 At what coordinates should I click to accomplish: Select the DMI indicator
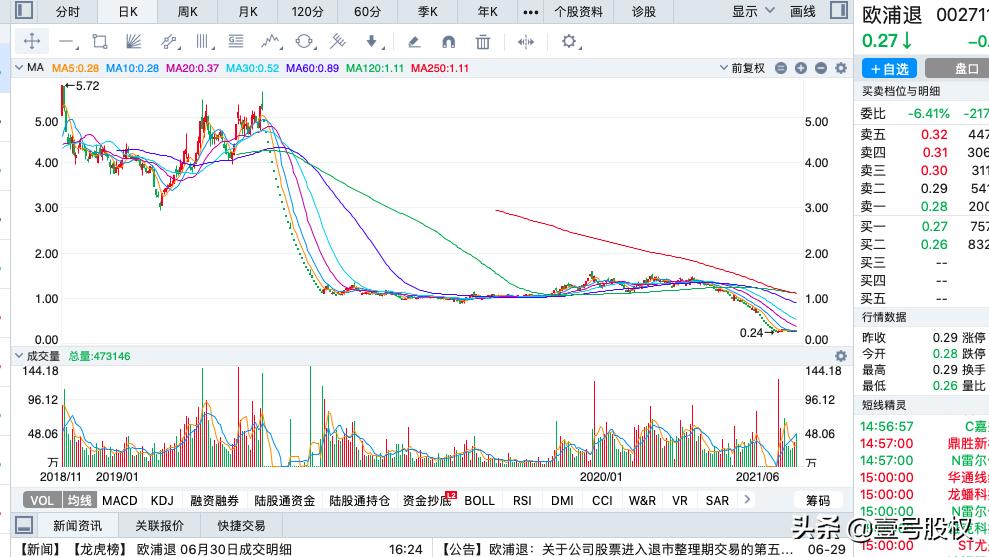click(562, 500)
